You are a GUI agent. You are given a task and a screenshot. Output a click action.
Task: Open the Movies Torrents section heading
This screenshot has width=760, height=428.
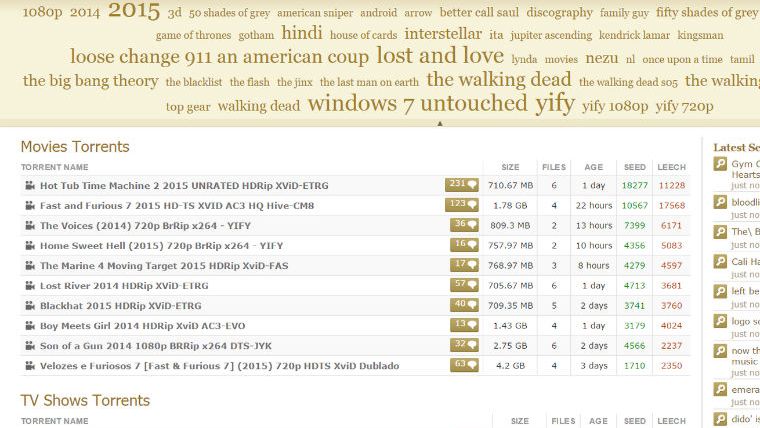pos(75,146)
